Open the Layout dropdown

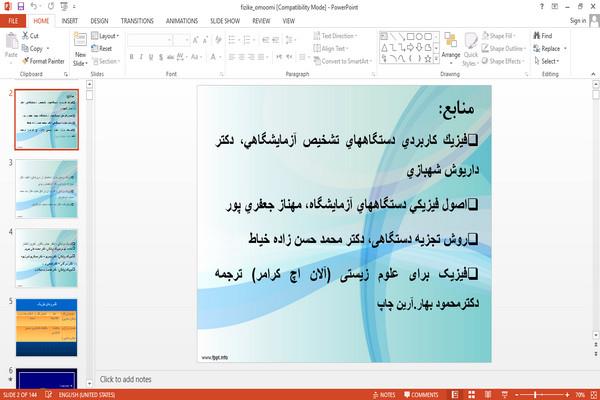coord(105,36)
